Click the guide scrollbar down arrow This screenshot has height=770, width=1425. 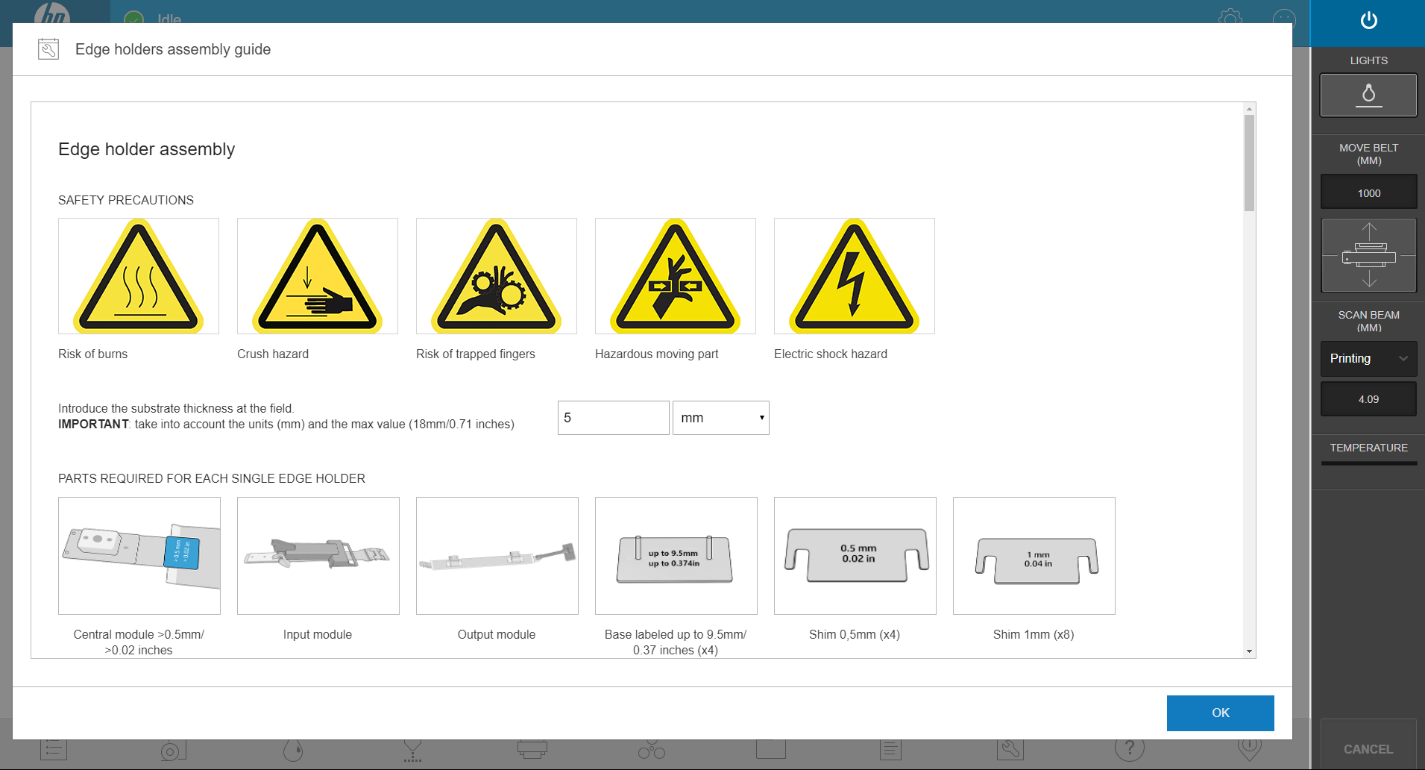(1249, 651)
